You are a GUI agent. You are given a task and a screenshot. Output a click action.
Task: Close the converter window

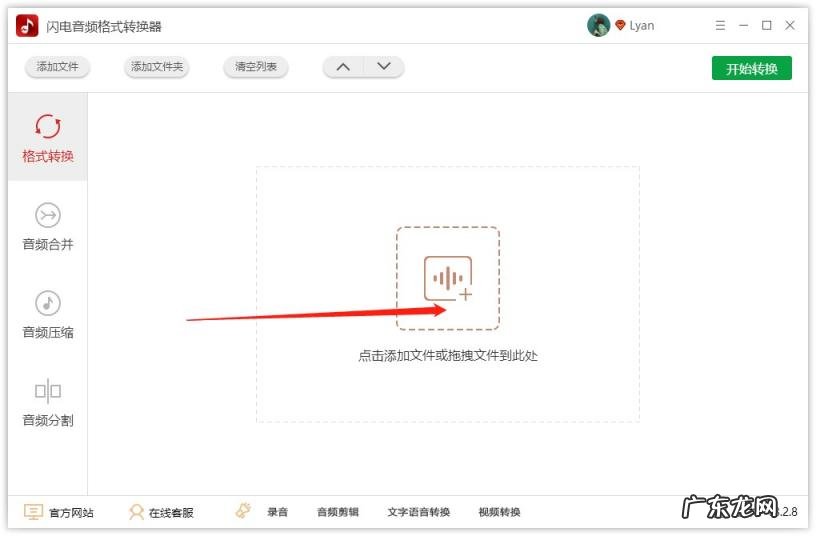[x=790, y=25]
